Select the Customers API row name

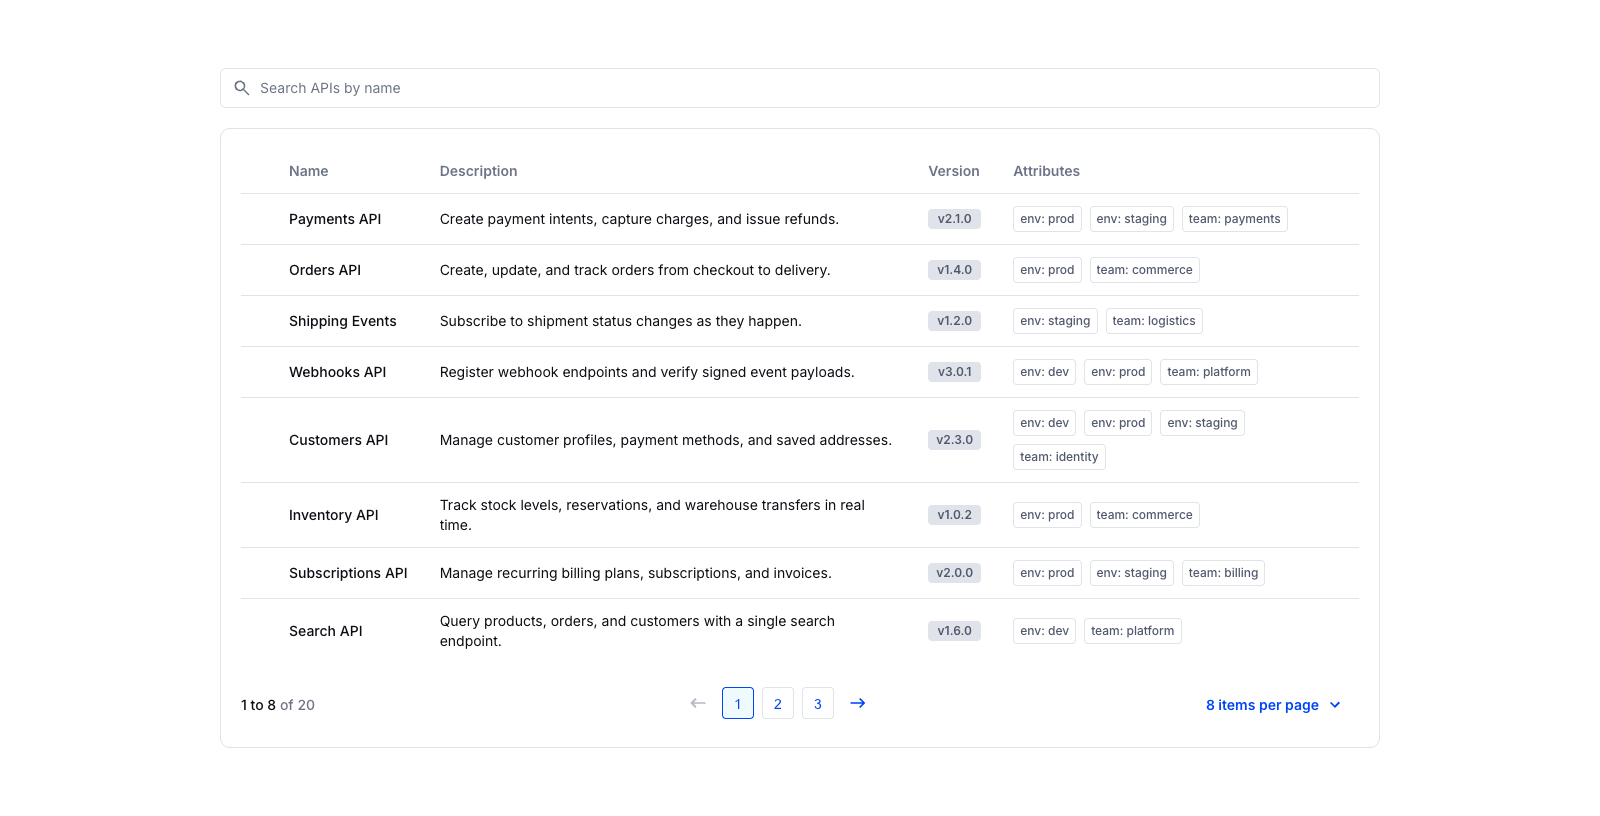(x=339, y=440)
